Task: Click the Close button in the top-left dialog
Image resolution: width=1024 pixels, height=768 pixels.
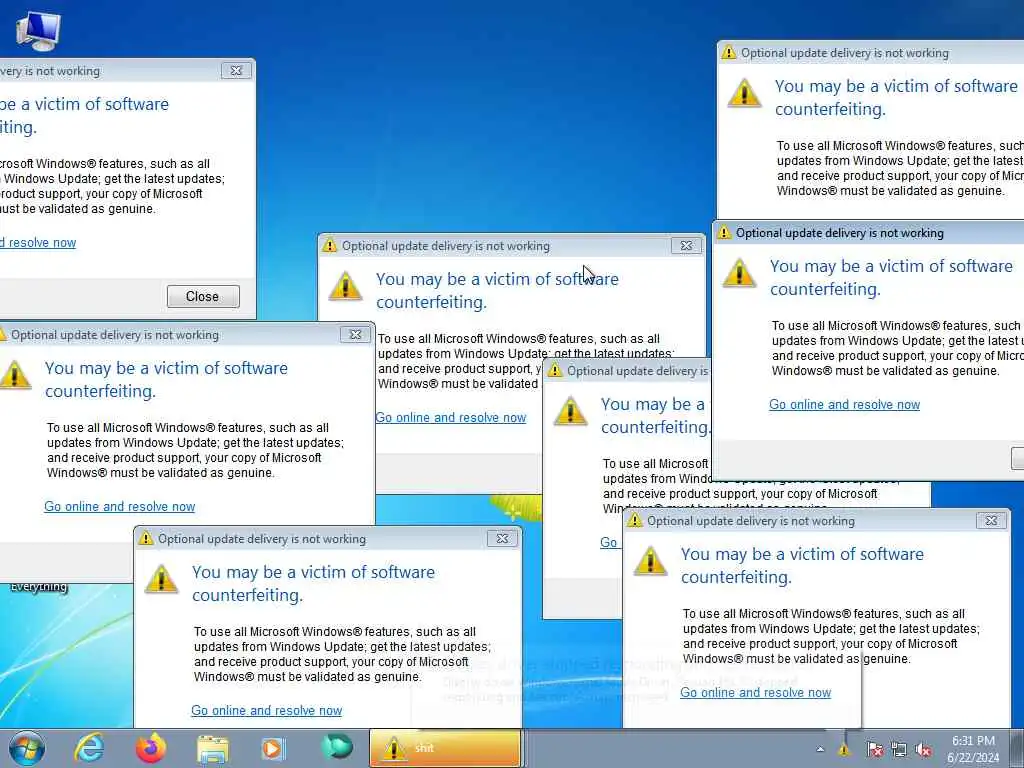Action: [203, 296]
